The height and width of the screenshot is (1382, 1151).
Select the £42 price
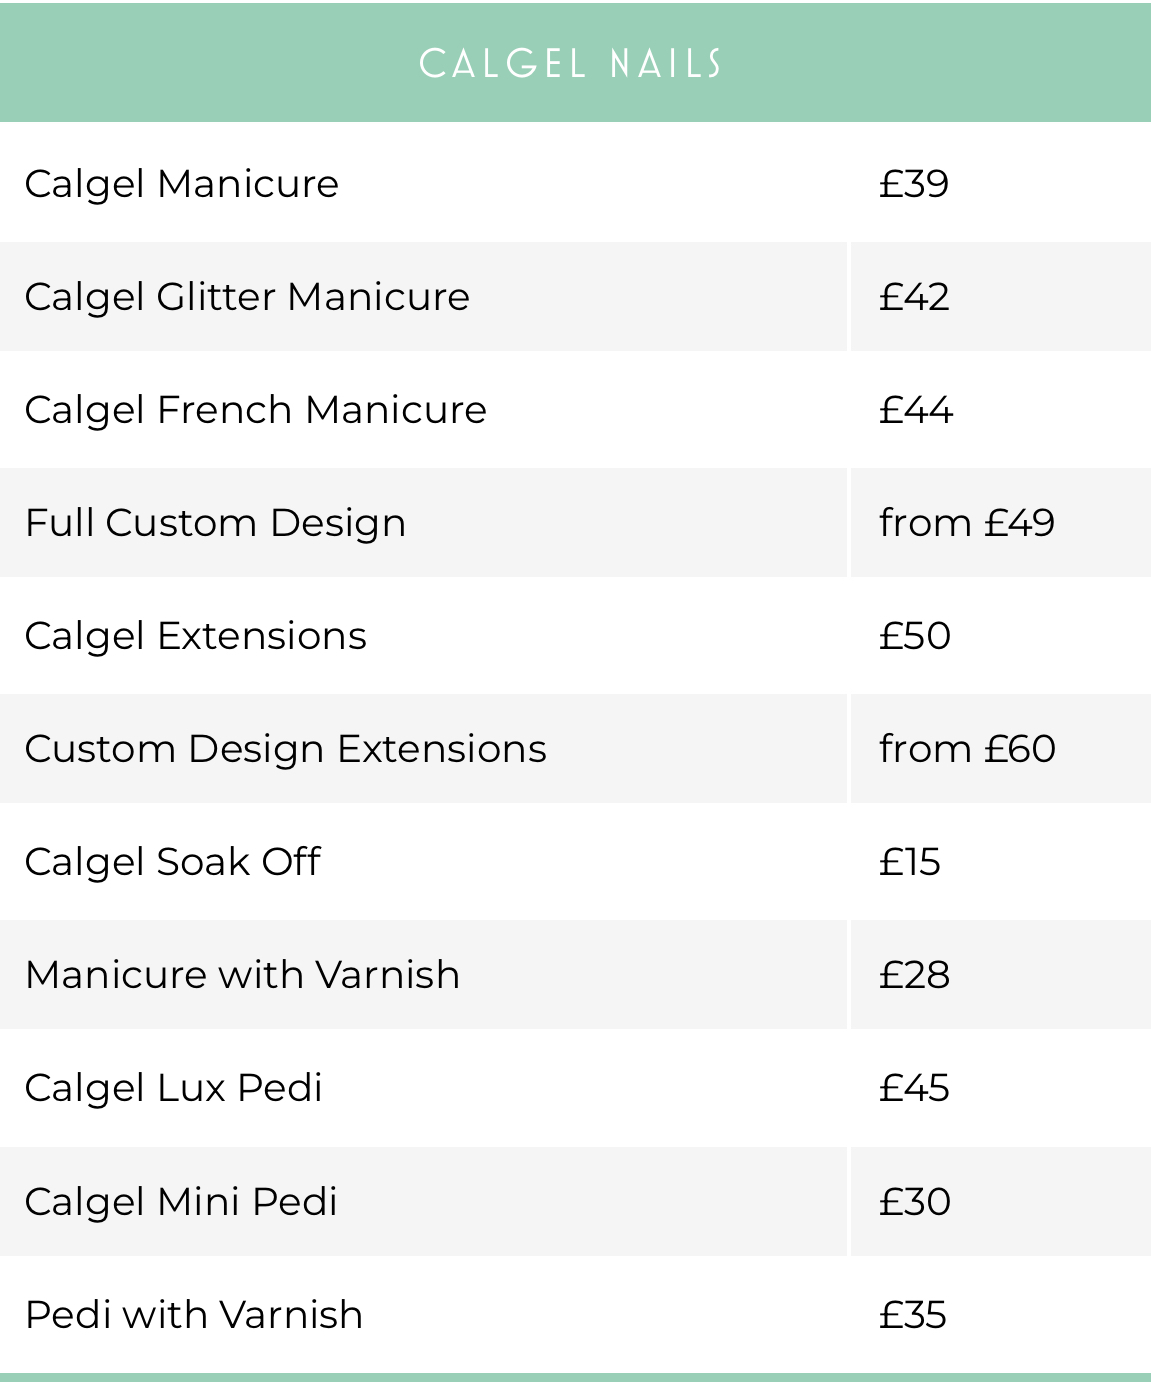[x=913, y=296]
